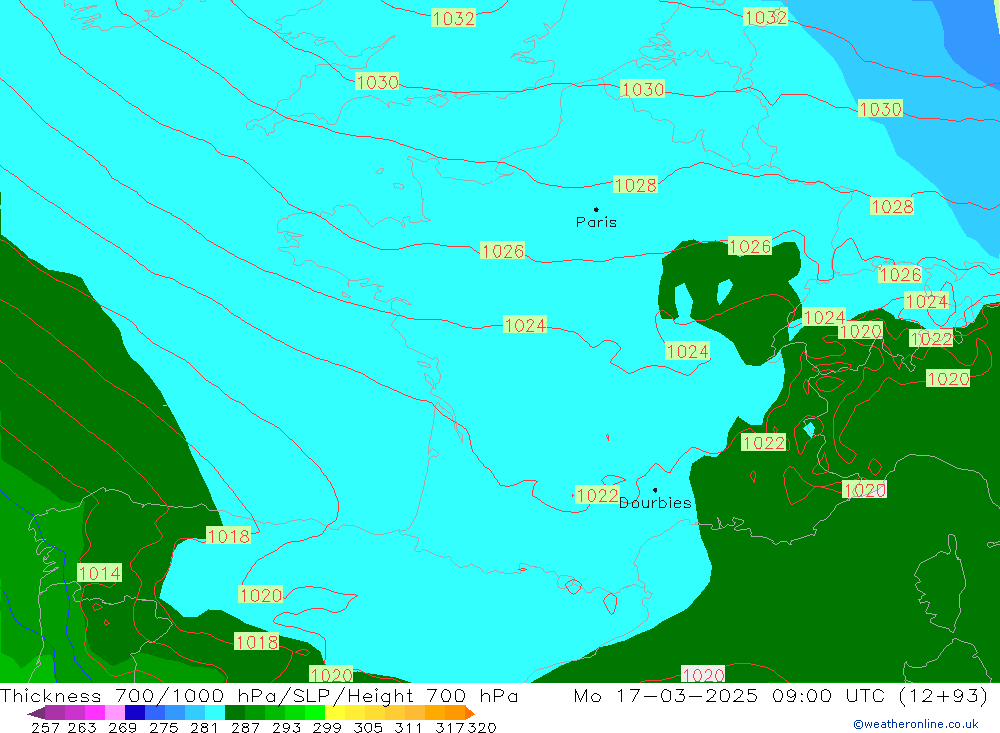Select the bright yellow legend swatch
The width and height of the screenshot is (1000, 733).
(335, 713)
